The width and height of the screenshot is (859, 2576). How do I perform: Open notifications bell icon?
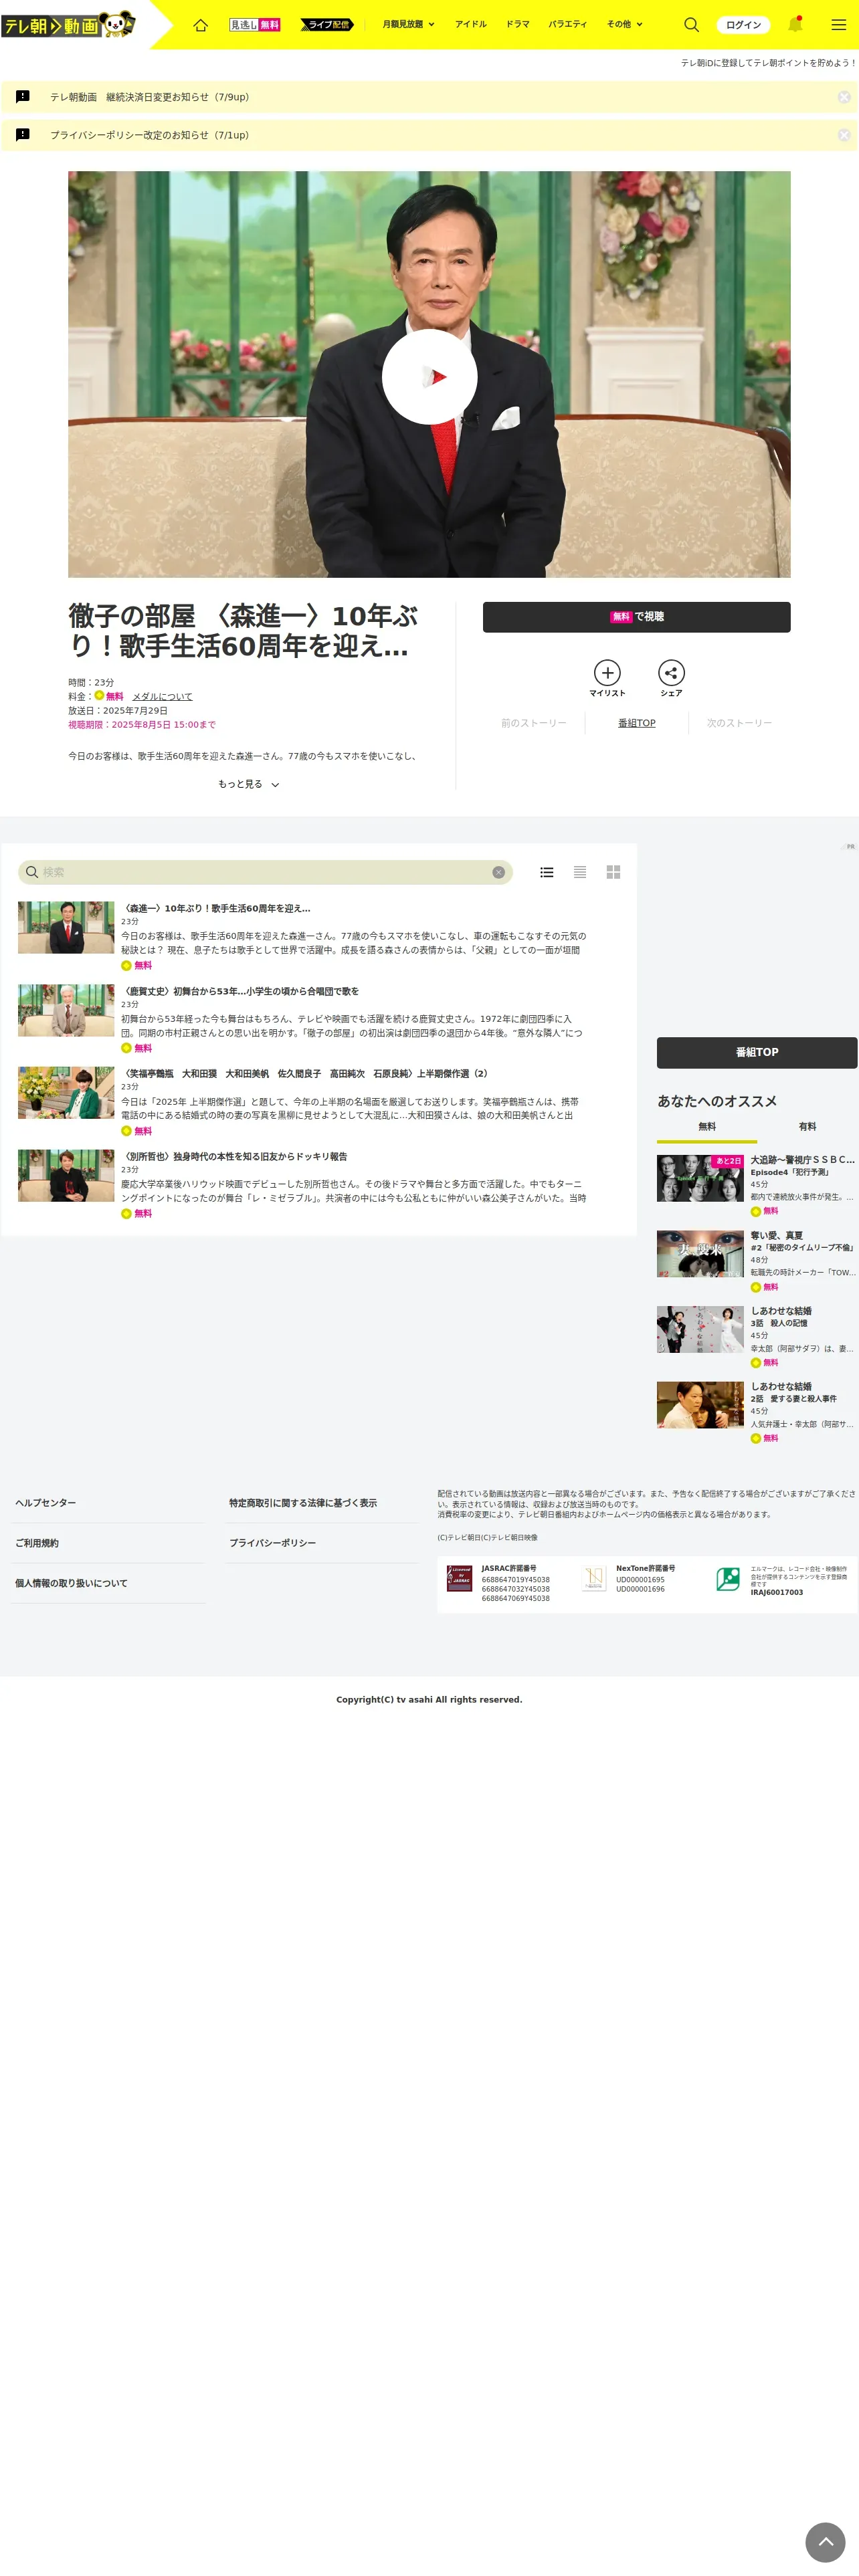(x=795, y=24)
